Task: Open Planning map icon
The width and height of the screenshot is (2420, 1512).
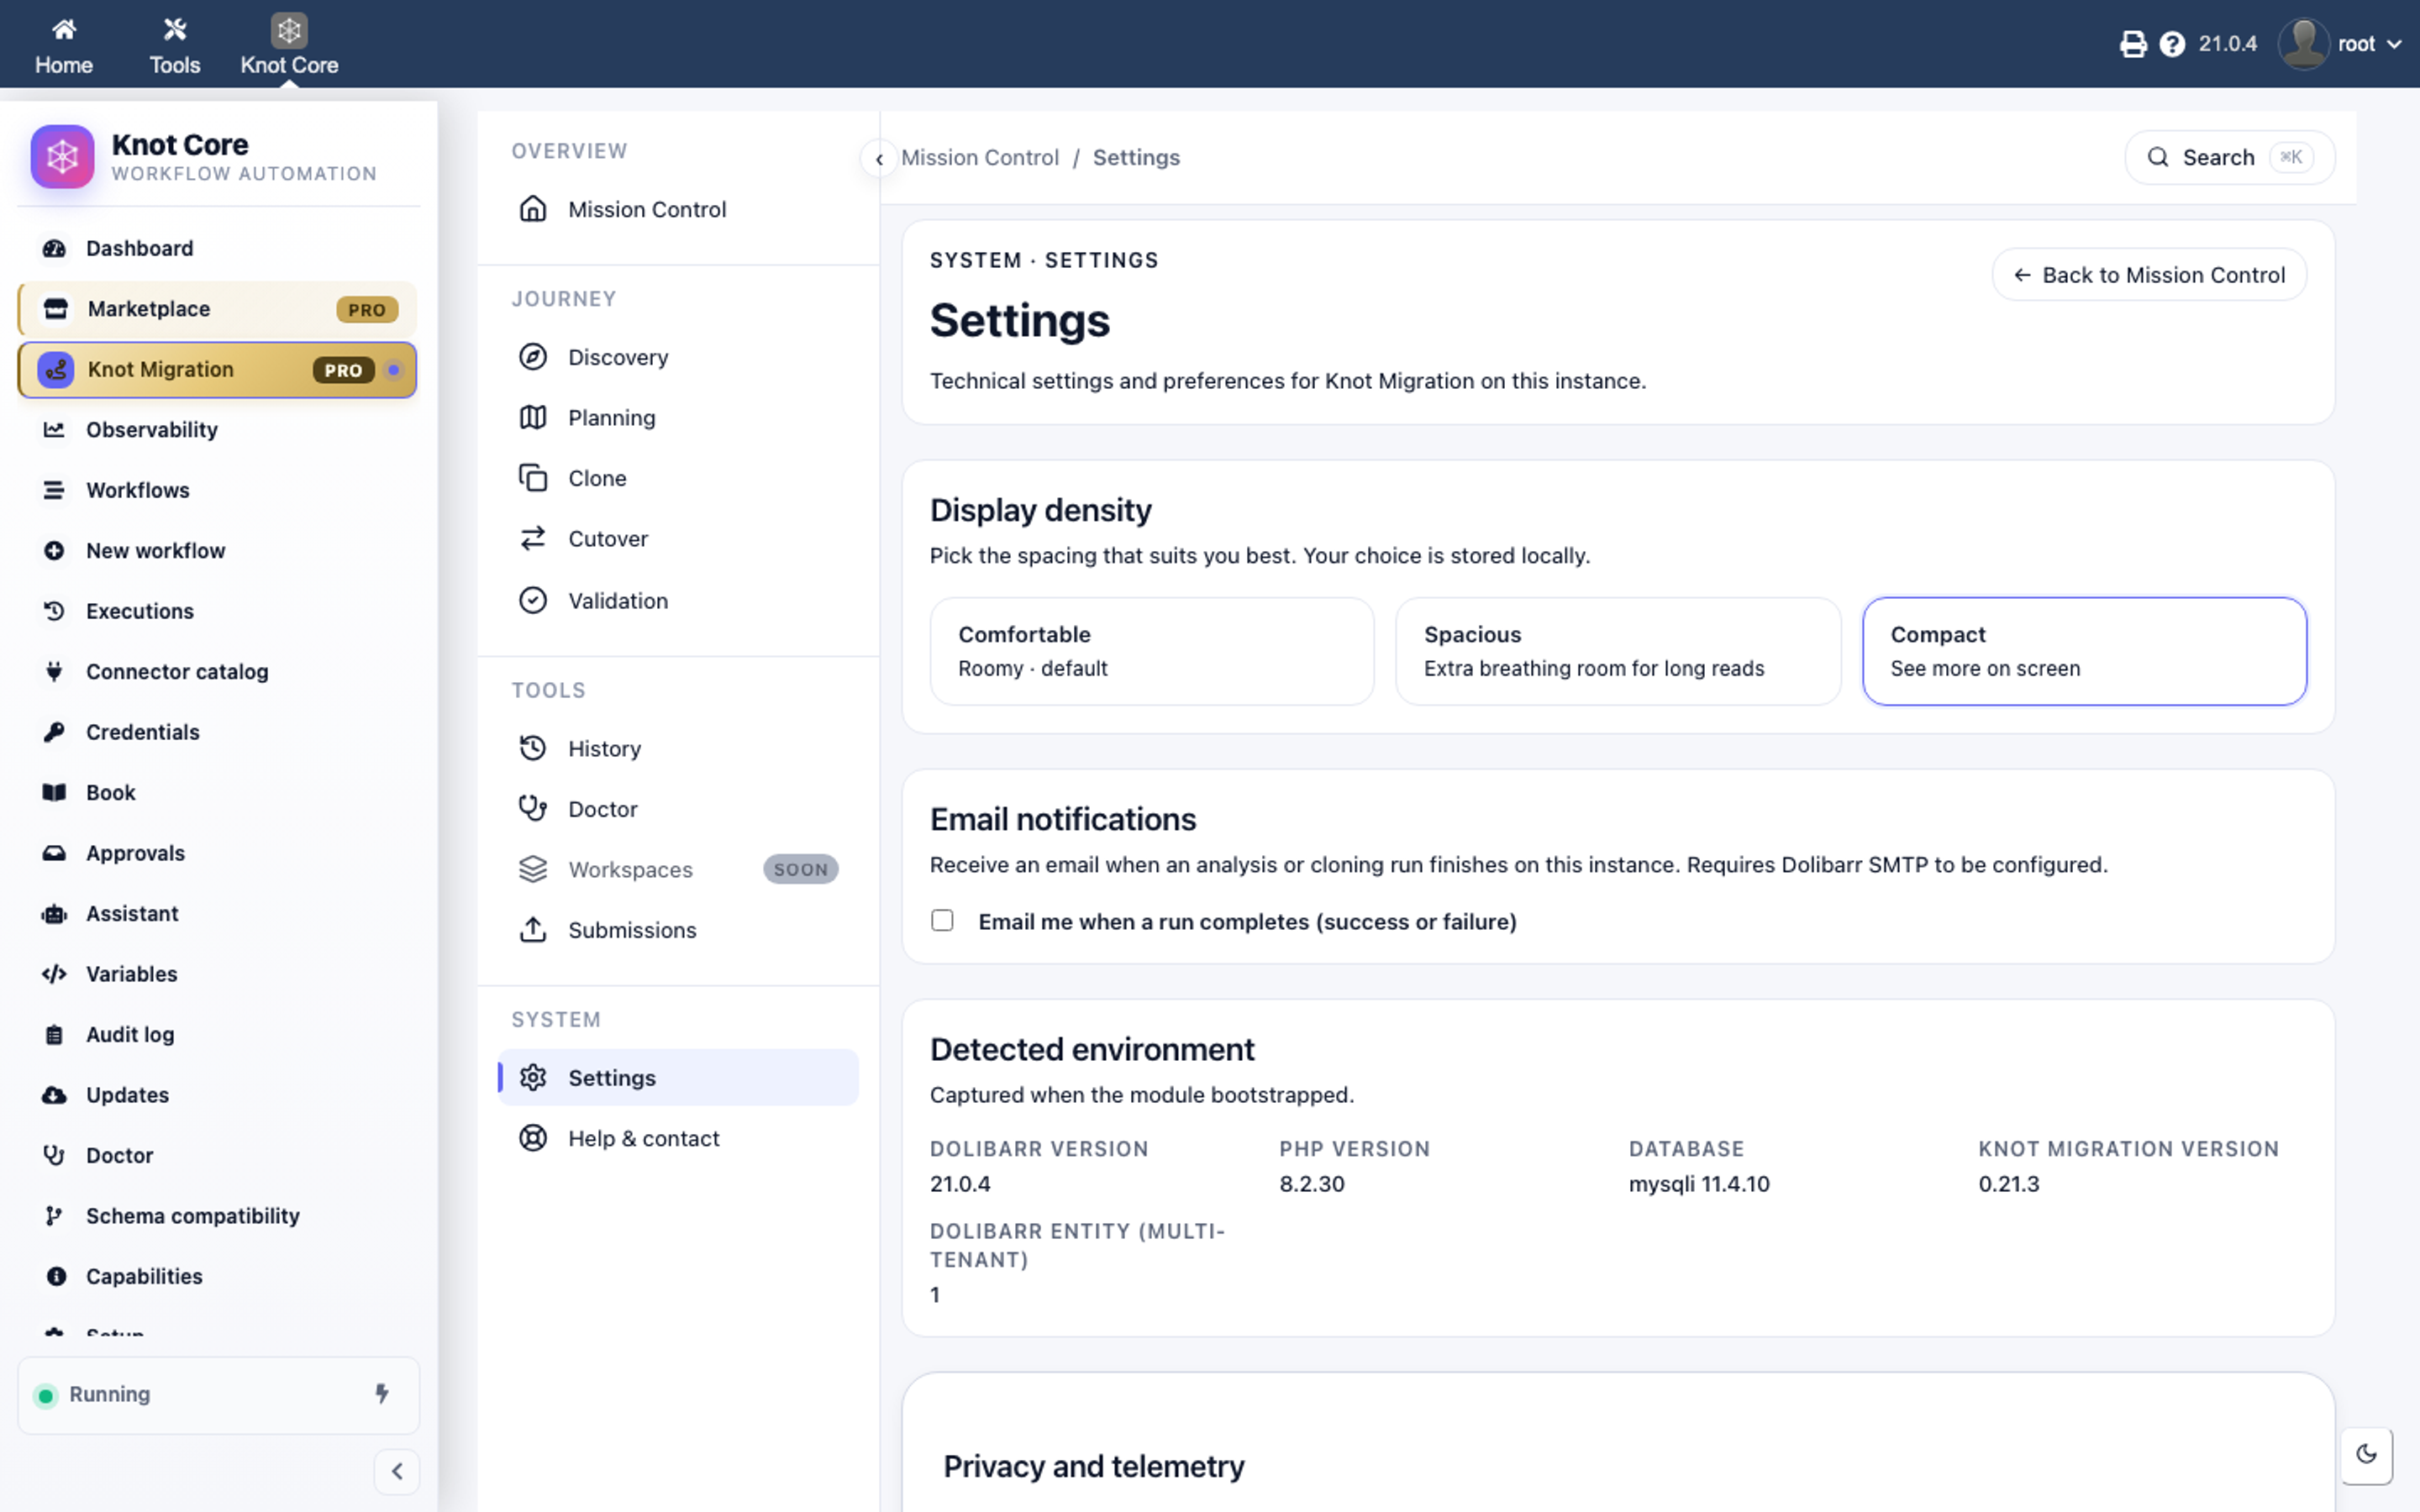Action: coord(533,418)
